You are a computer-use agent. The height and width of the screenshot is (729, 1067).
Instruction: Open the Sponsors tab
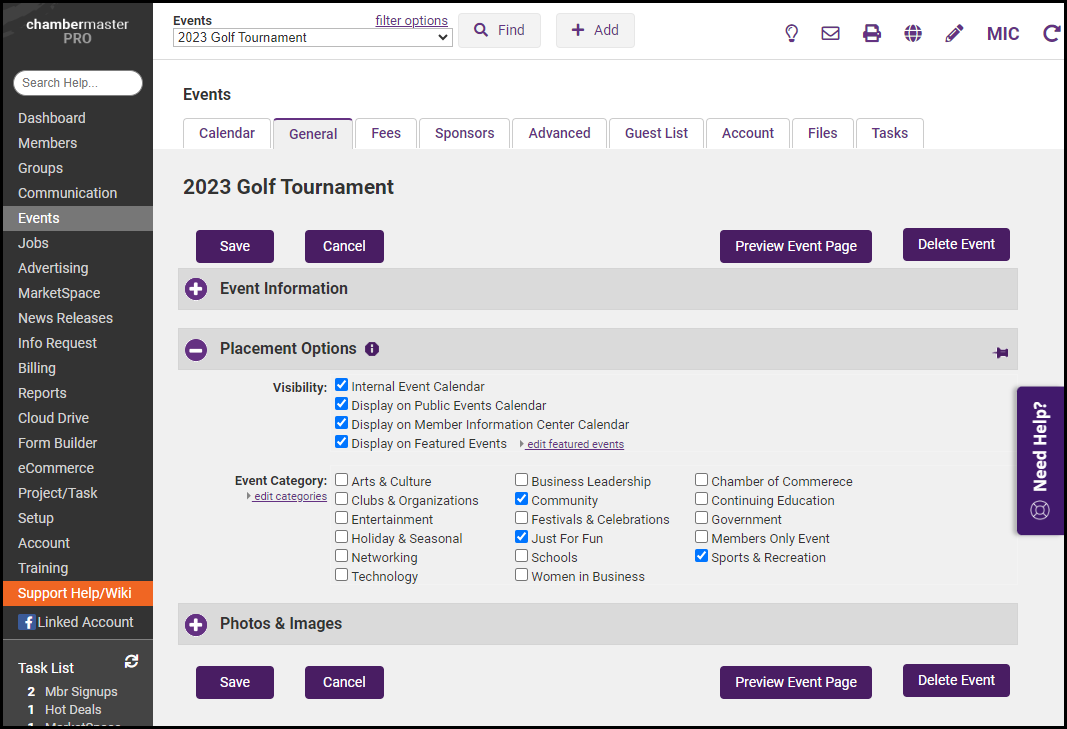465,133
